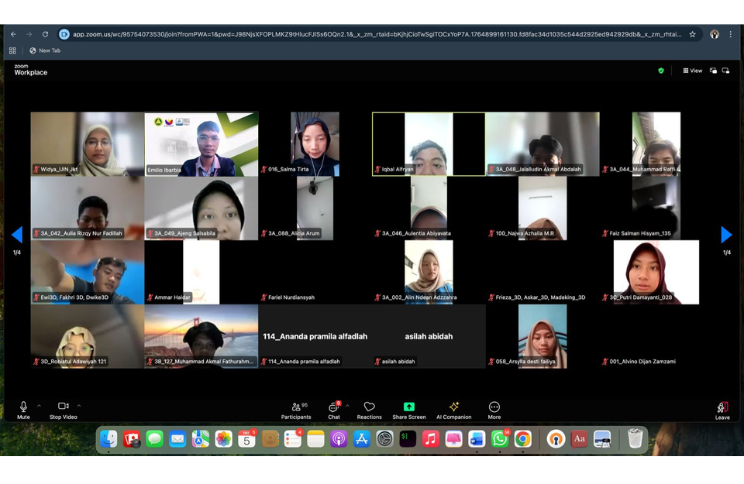
Task: Expand video options arrow beside Stop Video
Action: (79, 406)
